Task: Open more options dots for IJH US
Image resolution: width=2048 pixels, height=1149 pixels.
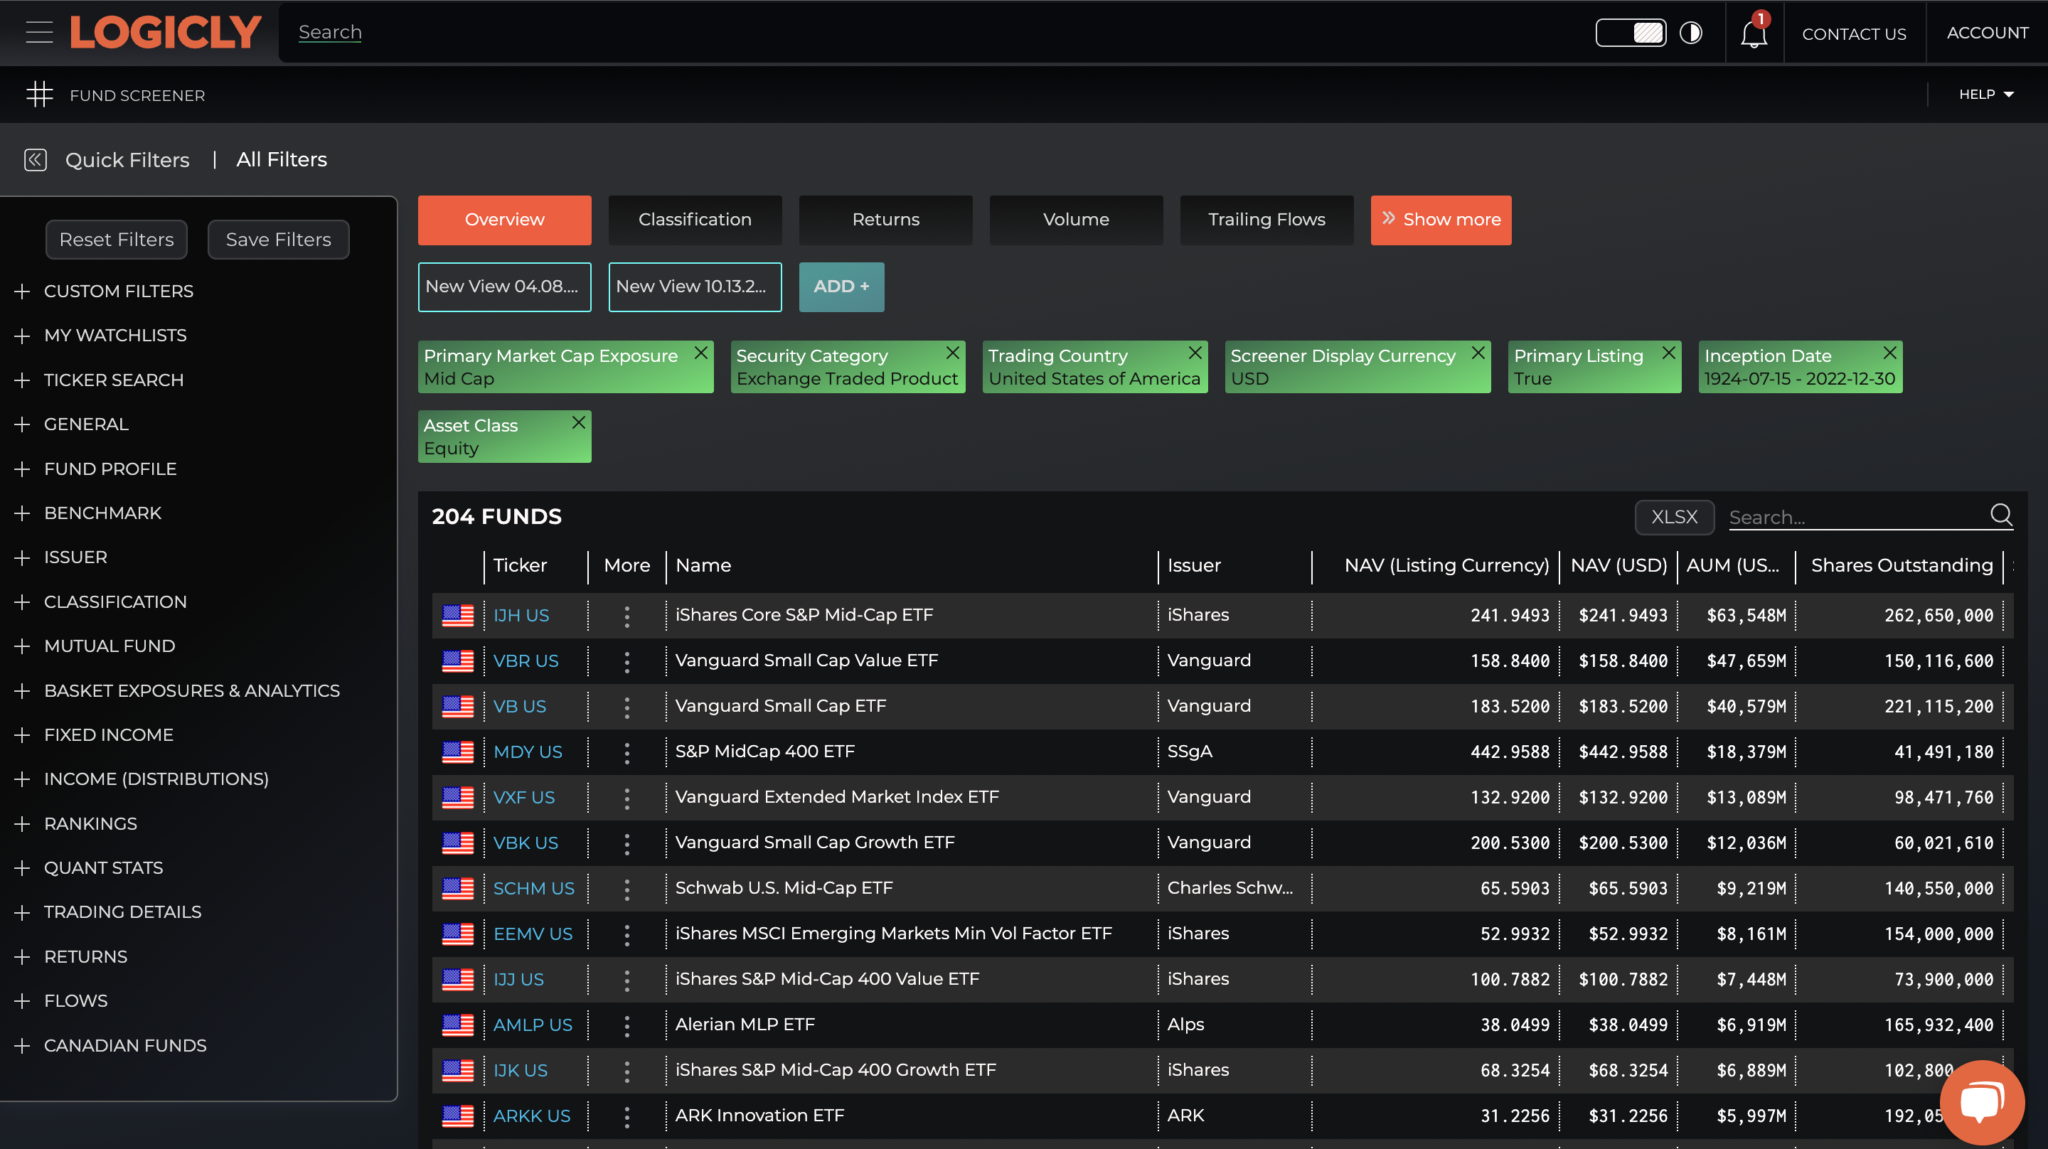Action: click(627, 616)
